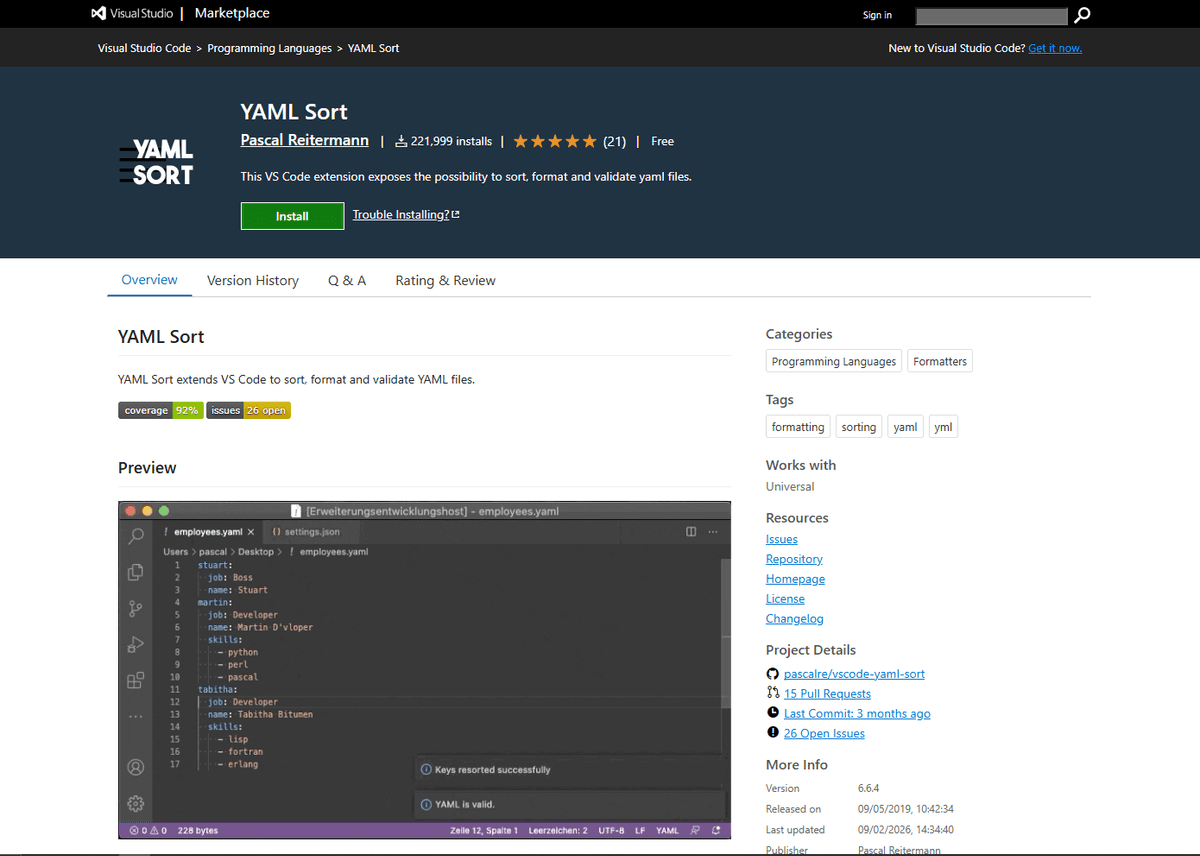Open the Homepage resource link
The width and height of the screenshot is (1200, 856).
pos(795,579)
